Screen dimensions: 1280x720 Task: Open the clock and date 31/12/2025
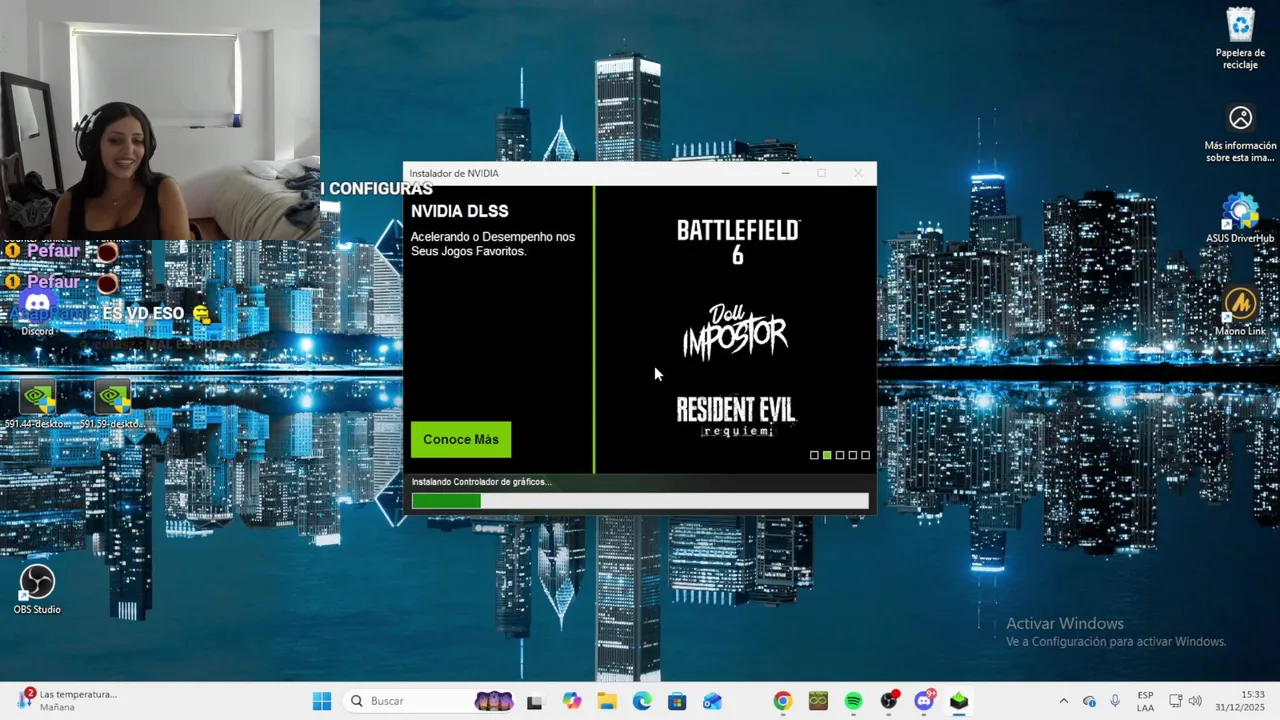click(x=1240, y=701)
